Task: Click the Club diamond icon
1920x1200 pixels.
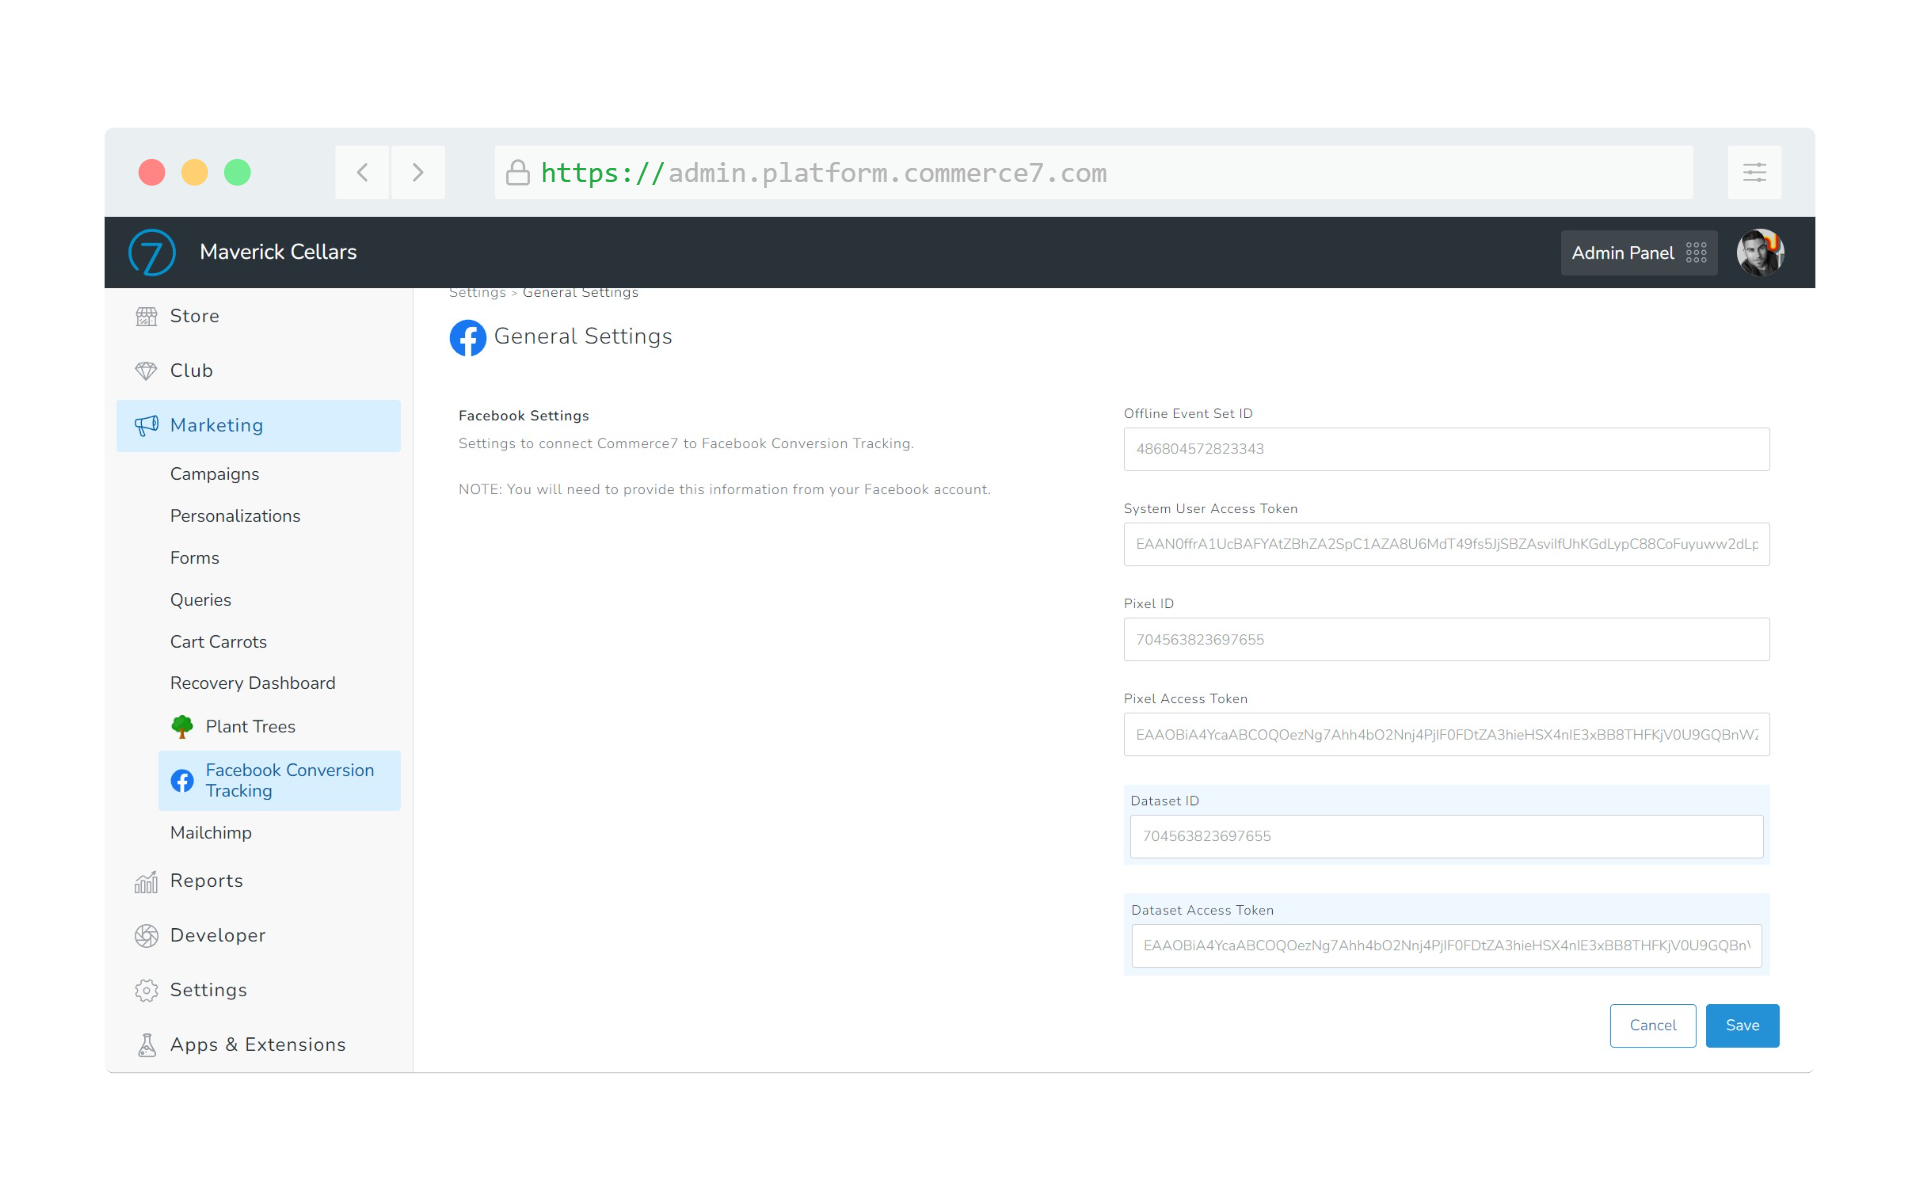Action: [146, 371]
